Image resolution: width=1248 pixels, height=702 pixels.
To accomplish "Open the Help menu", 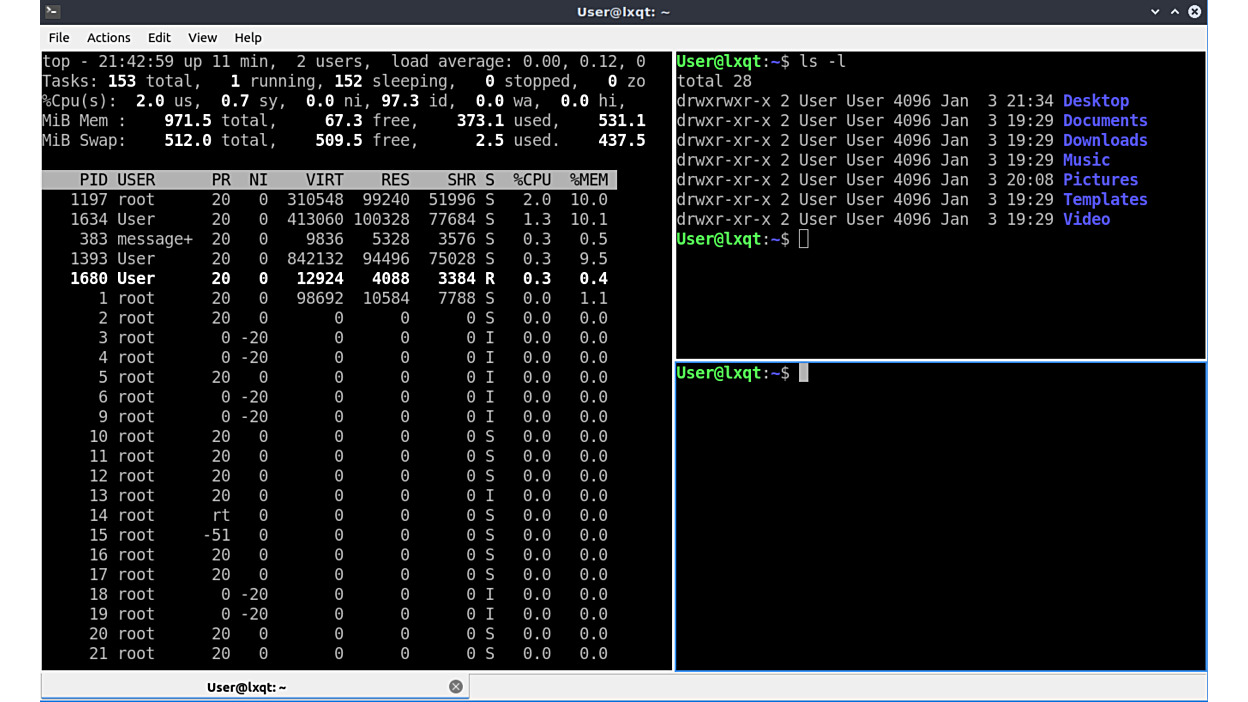I will [248, 37].
